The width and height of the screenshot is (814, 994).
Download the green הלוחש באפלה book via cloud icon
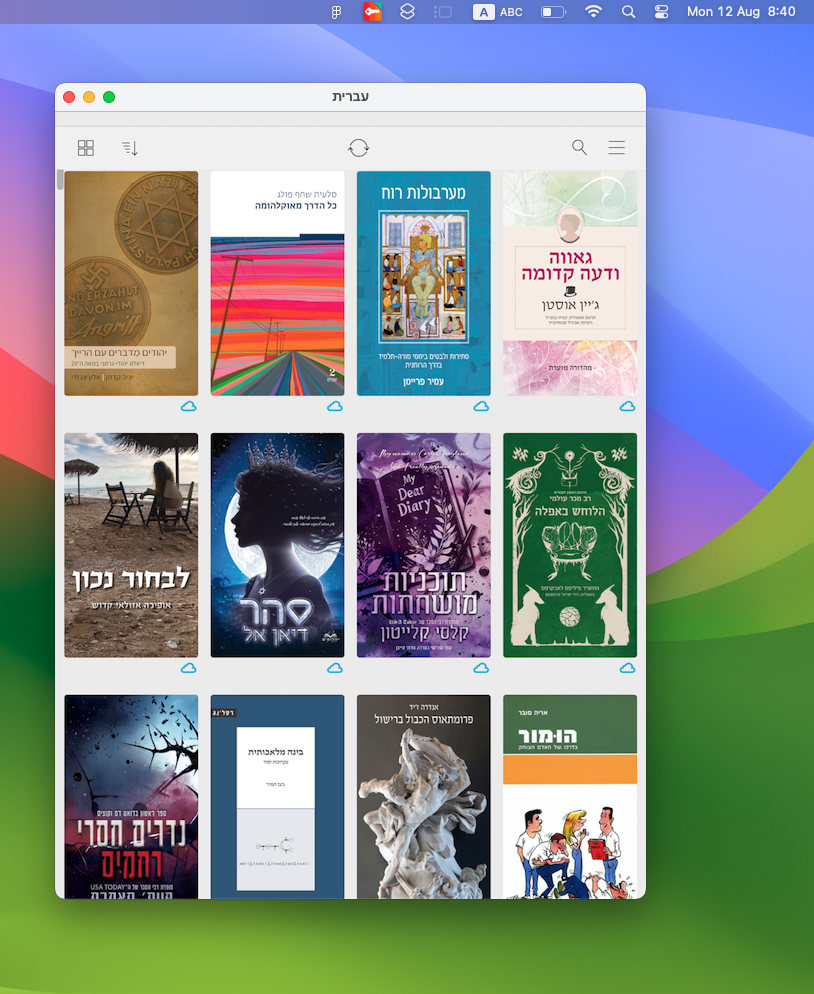(x=628, y=668)
